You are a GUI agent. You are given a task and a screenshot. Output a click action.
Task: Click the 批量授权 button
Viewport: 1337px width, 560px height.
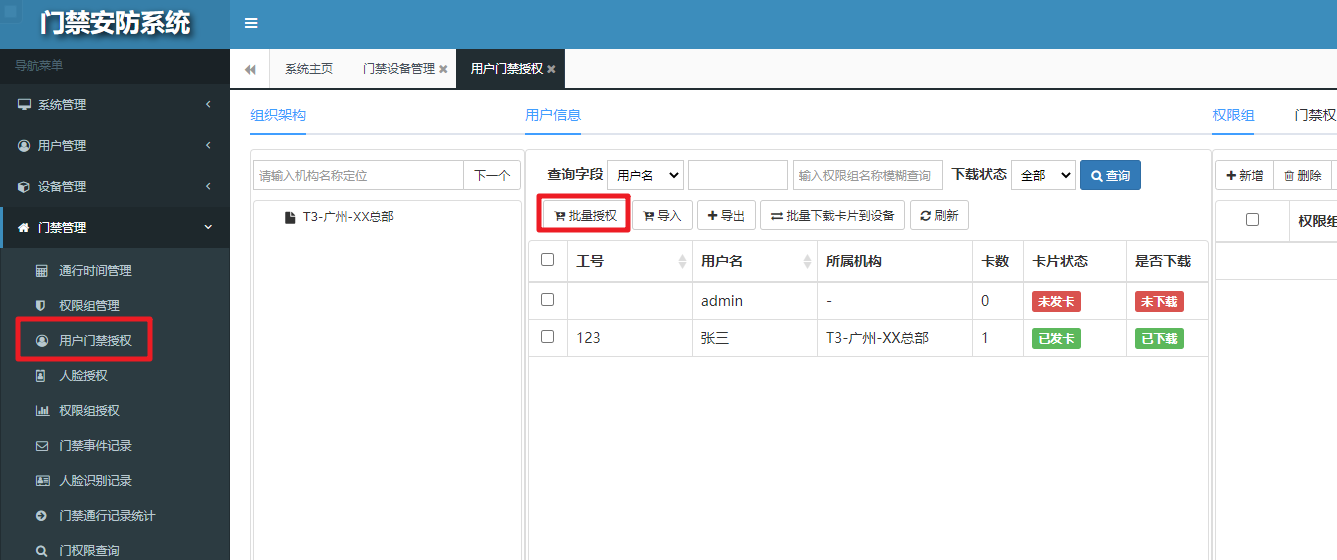tap(585, 215)
